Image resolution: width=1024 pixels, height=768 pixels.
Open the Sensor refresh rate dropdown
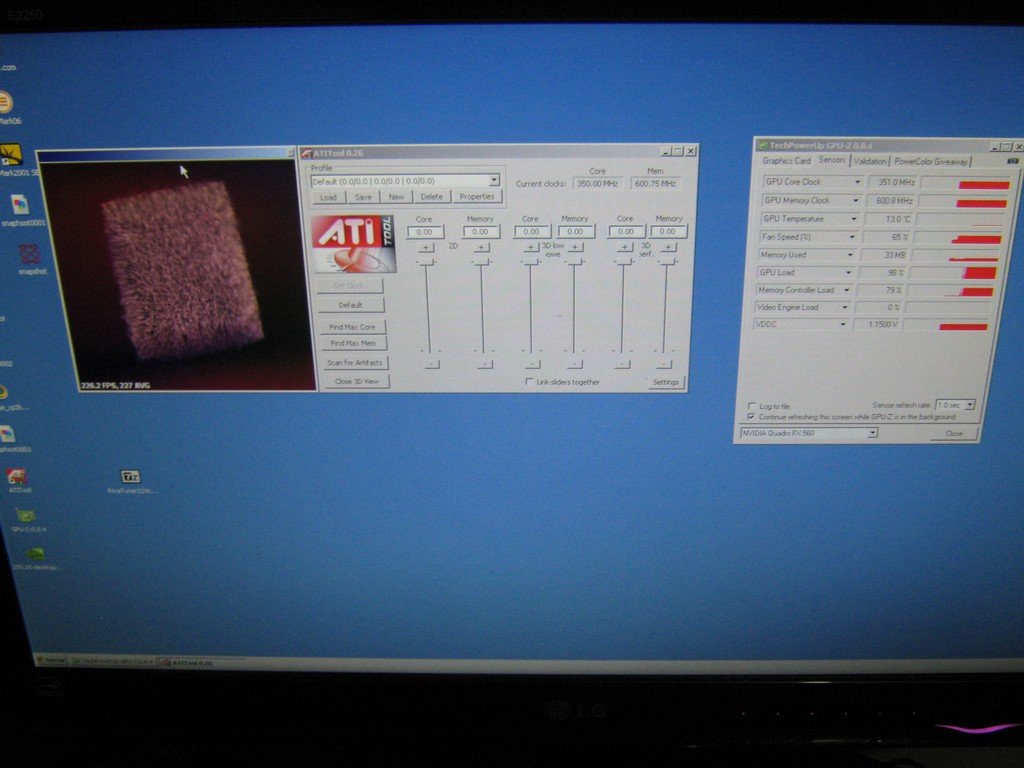point(969,405)
